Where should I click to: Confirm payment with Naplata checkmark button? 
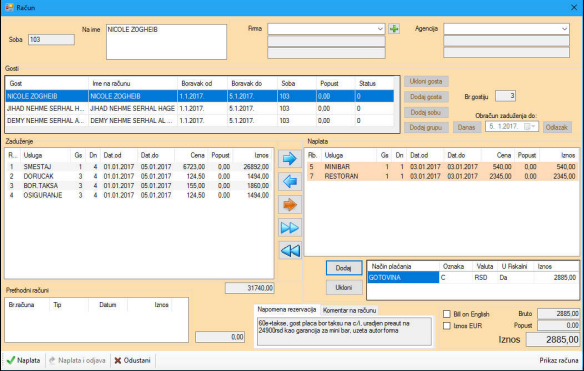pyautogui.click(x=23, y=361)
